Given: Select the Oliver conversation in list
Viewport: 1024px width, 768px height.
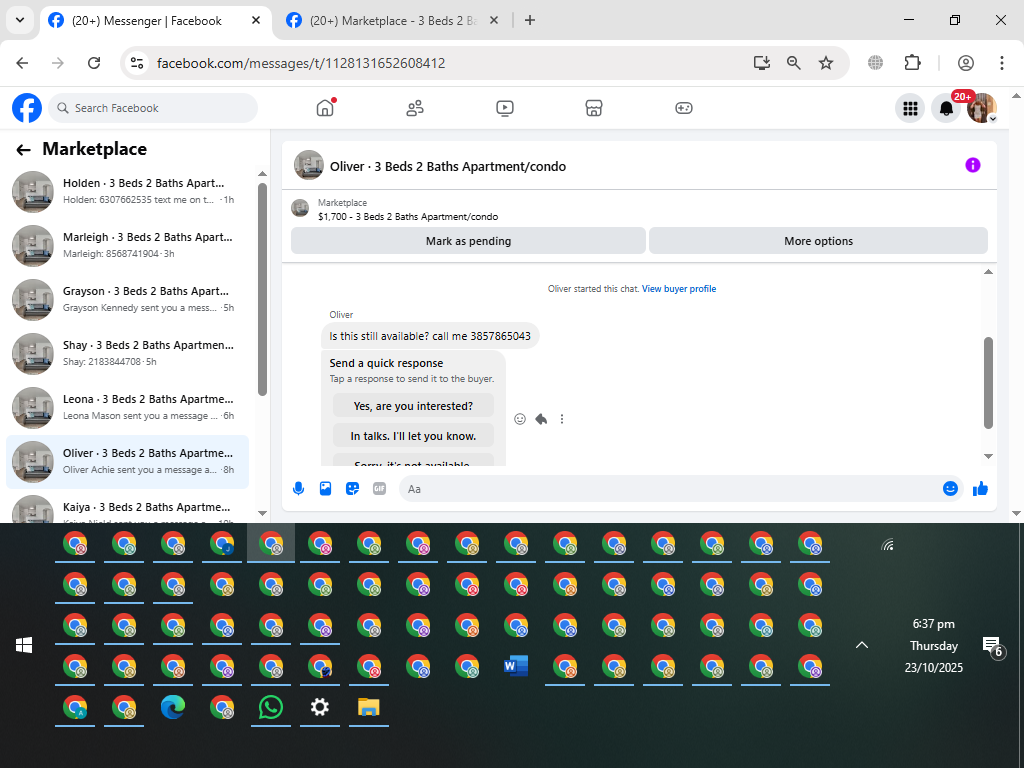Looking at the screenshot, I should (127, 462).
